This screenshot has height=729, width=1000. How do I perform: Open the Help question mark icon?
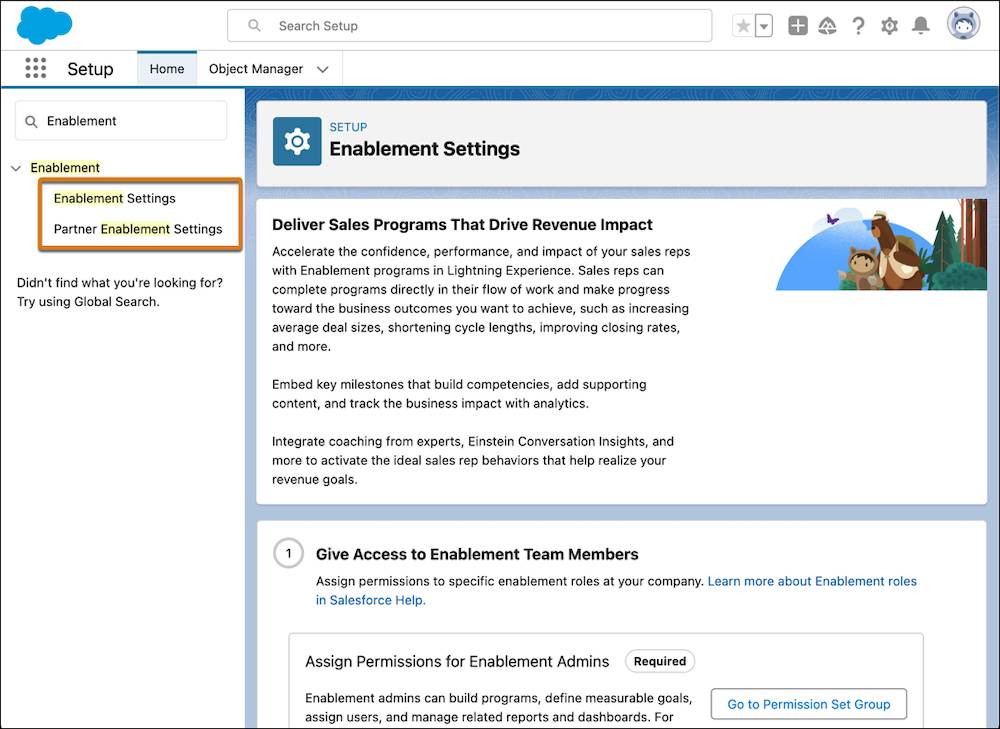click(858, 26)
